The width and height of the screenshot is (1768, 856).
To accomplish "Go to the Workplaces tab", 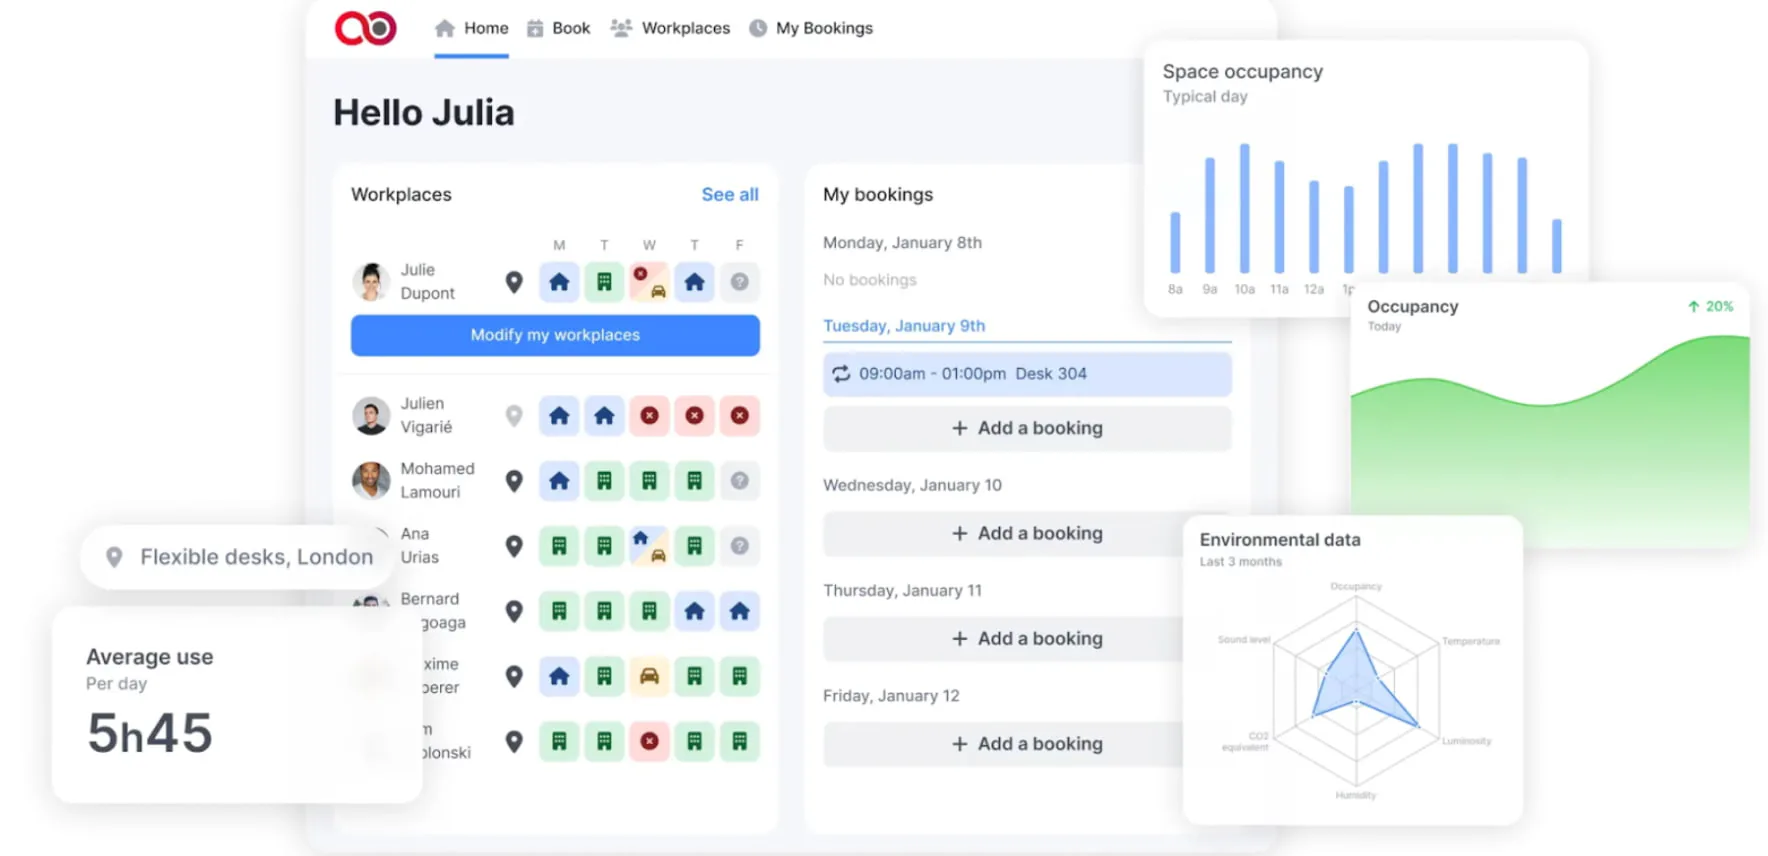I will [x=670, y=28].
